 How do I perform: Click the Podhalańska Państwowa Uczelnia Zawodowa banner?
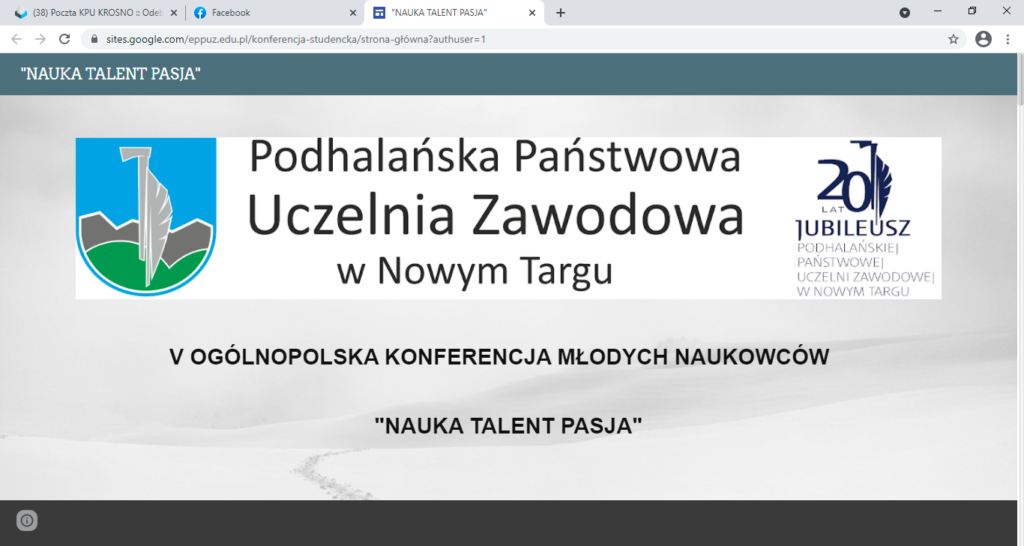pos(508,218)
